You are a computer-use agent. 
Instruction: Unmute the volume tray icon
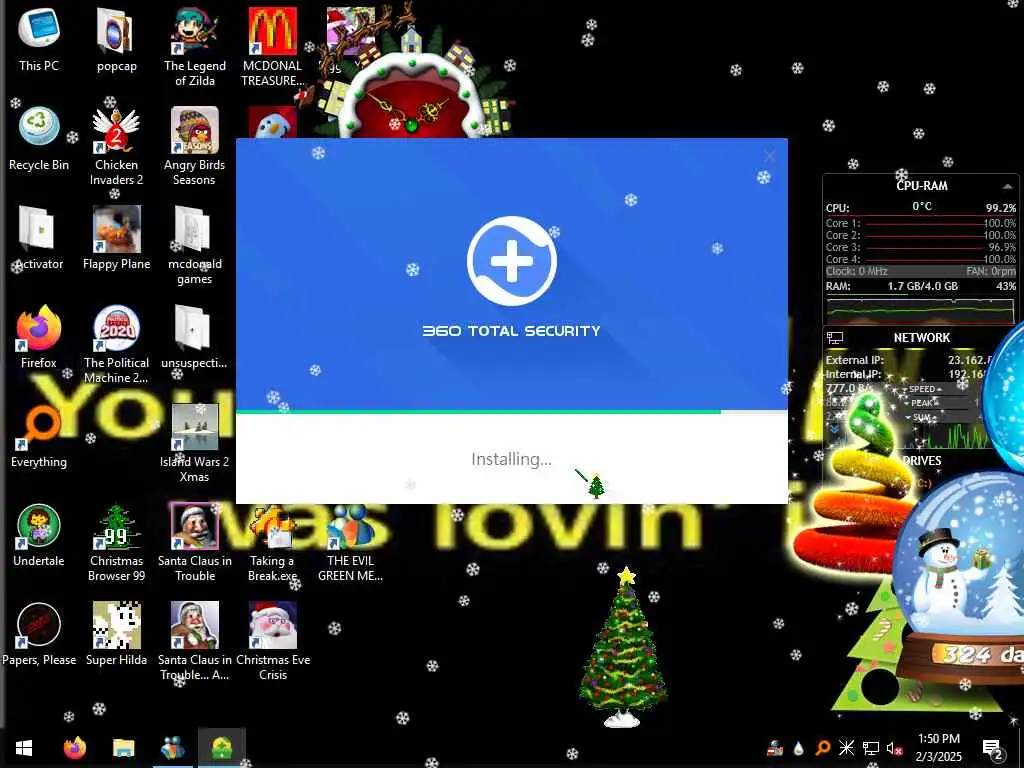point(894,748)
